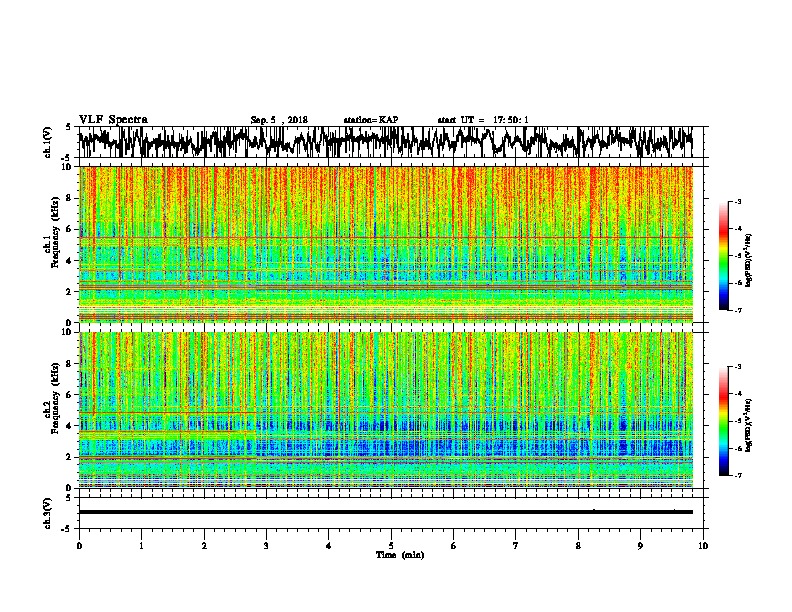Click the ch.1 colorbar's "-7" tick label
Screen dimensions: 792x612
coord(737,310)
